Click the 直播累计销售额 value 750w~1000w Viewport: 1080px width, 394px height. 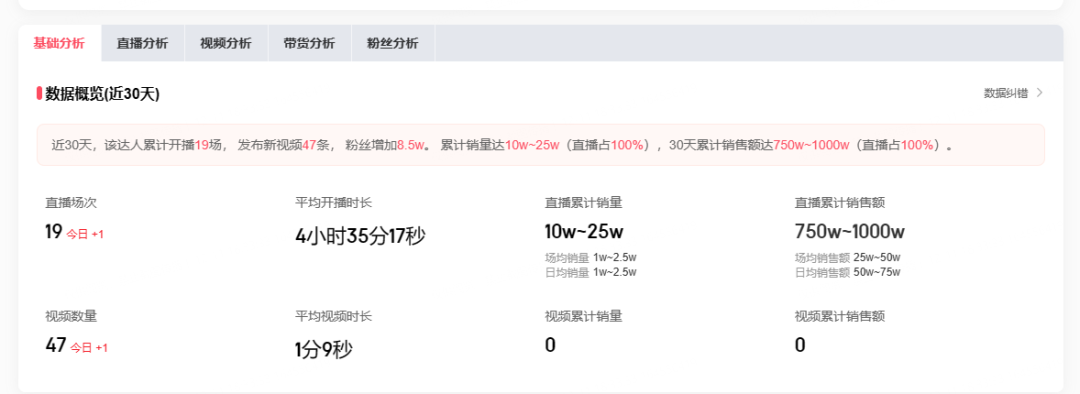click(849, 231)
